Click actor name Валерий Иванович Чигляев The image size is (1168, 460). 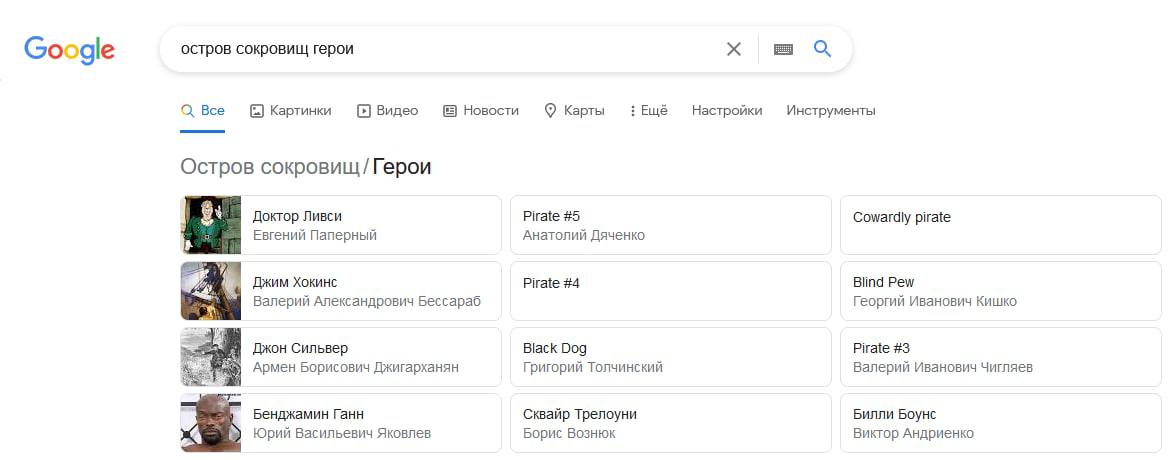tap(943, 367)
